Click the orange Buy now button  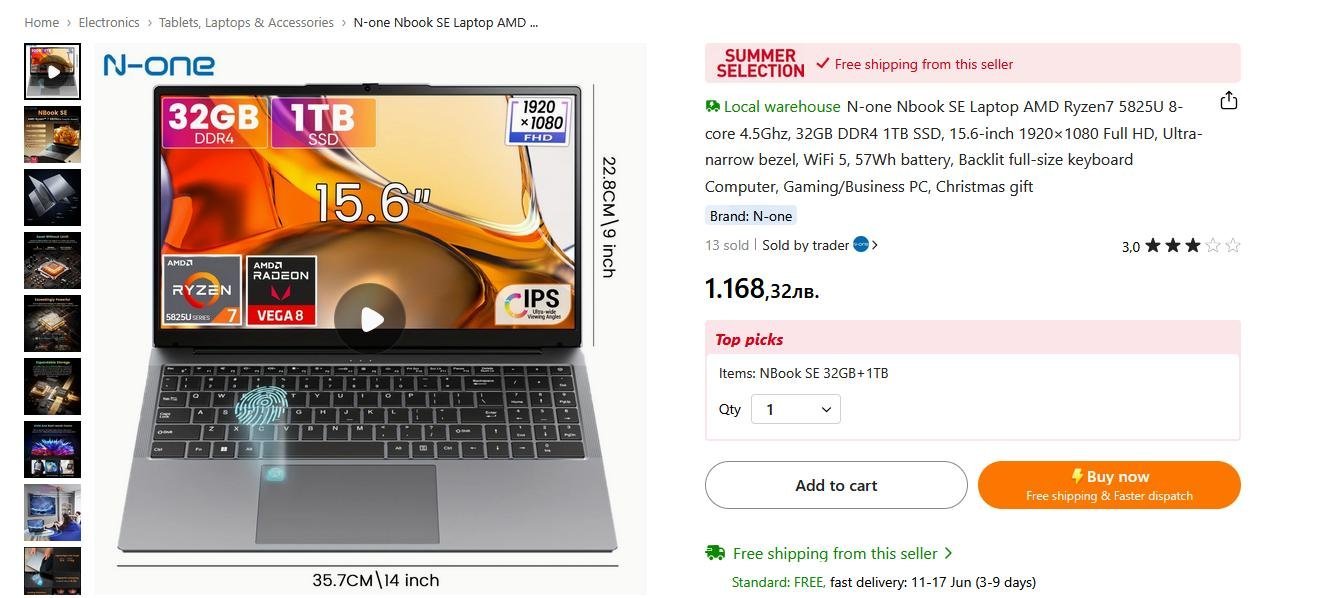click(1109, 485)
